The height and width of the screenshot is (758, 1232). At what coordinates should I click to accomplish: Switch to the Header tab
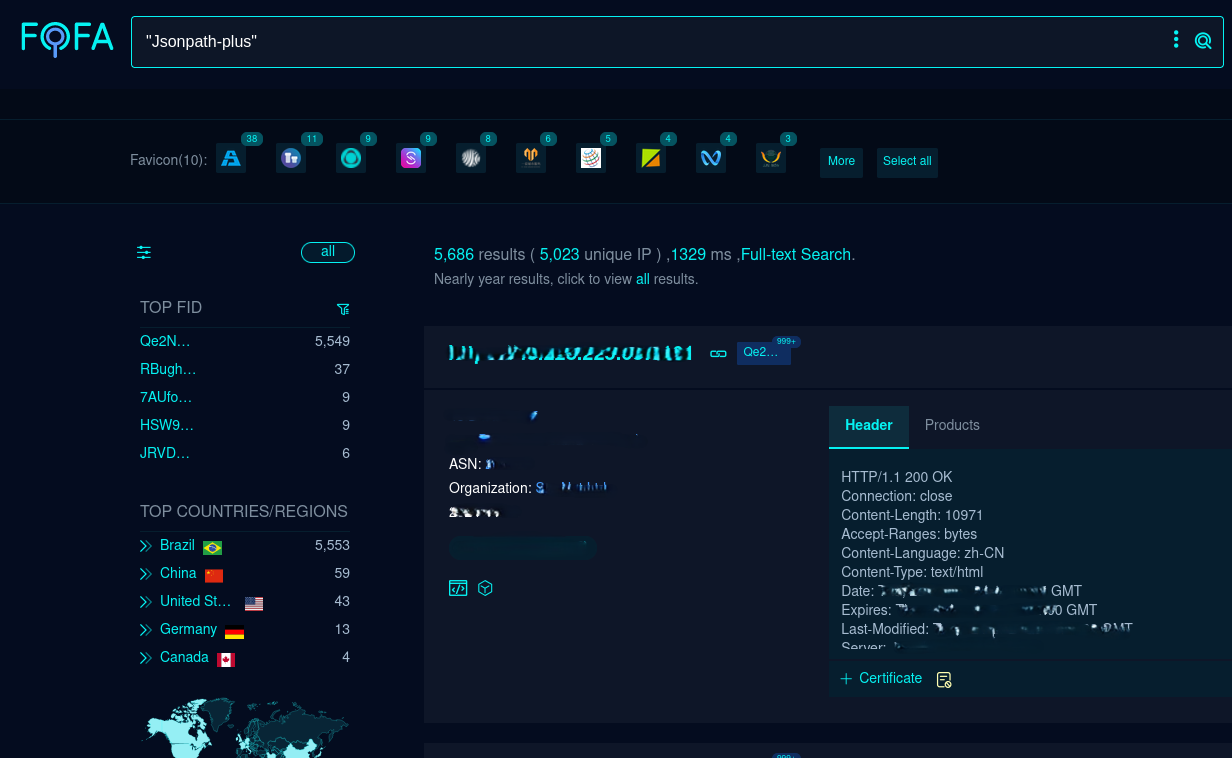869,426
